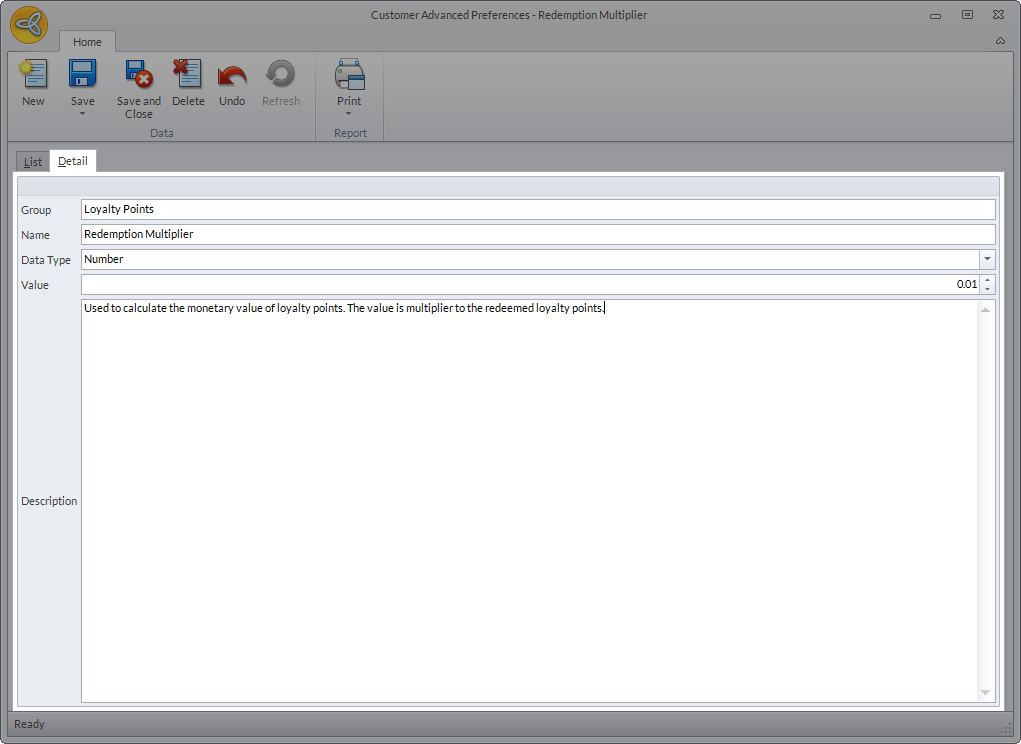Click the Description scrollbar down arrow
The image size is (1021, 744).
(x=985, y=692)
